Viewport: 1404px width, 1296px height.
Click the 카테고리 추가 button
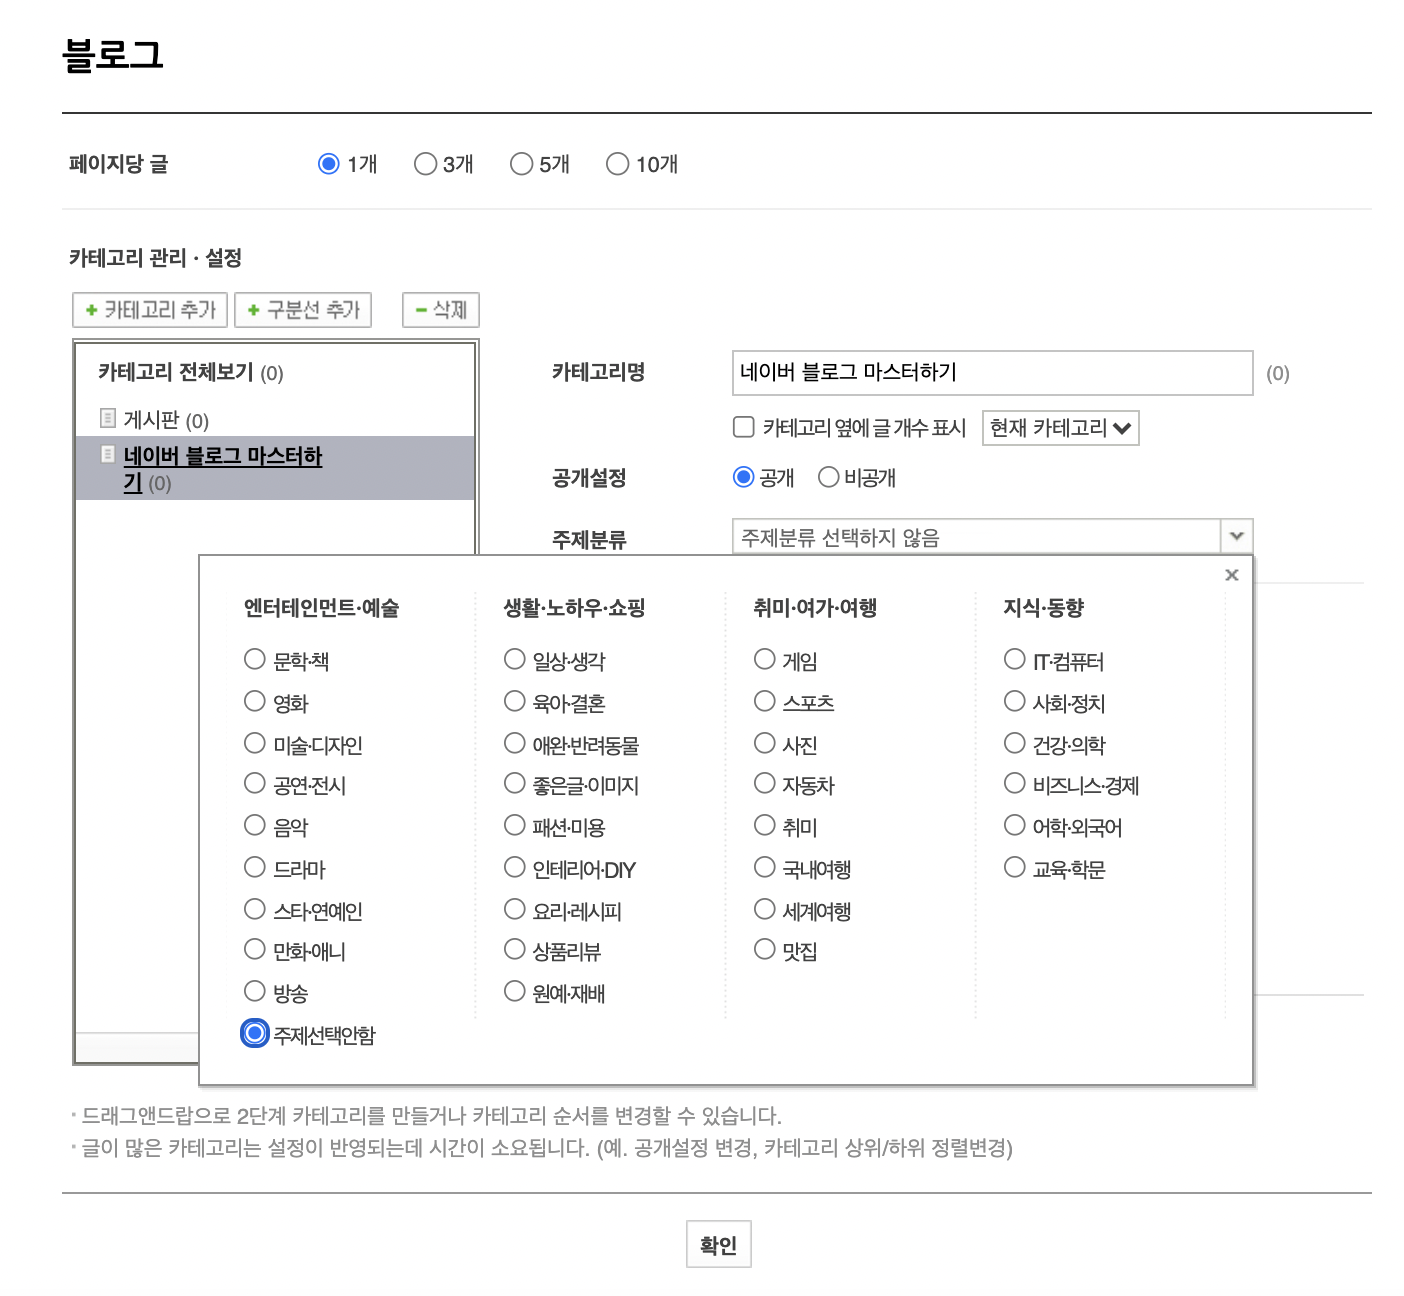pyautogui.click(x=150, y=310)
